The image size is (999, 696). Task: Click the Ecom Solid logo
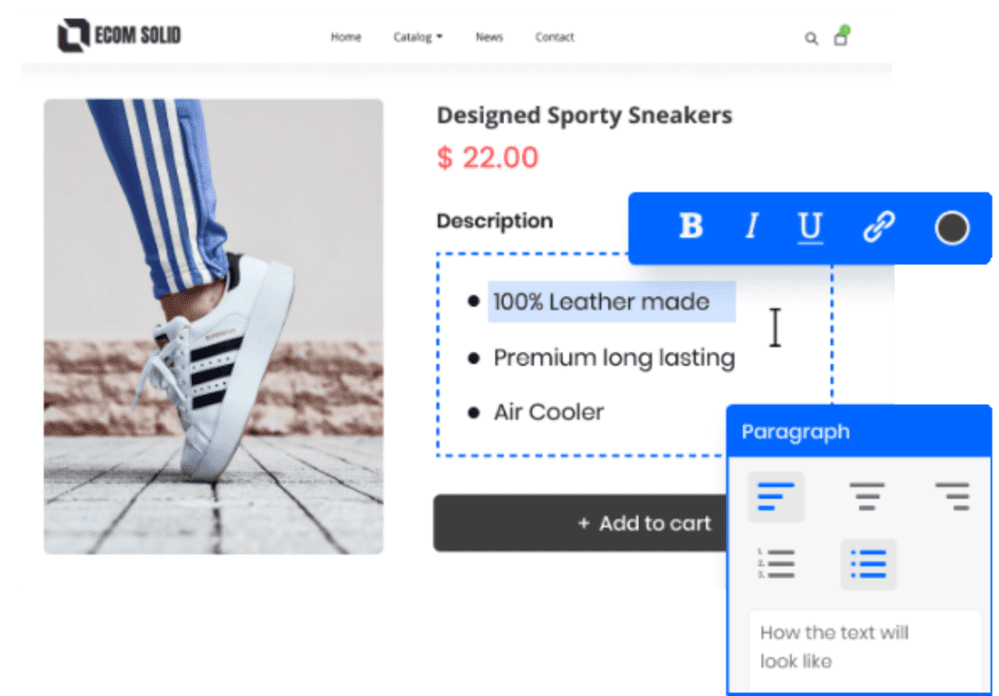tap(119, 35)
